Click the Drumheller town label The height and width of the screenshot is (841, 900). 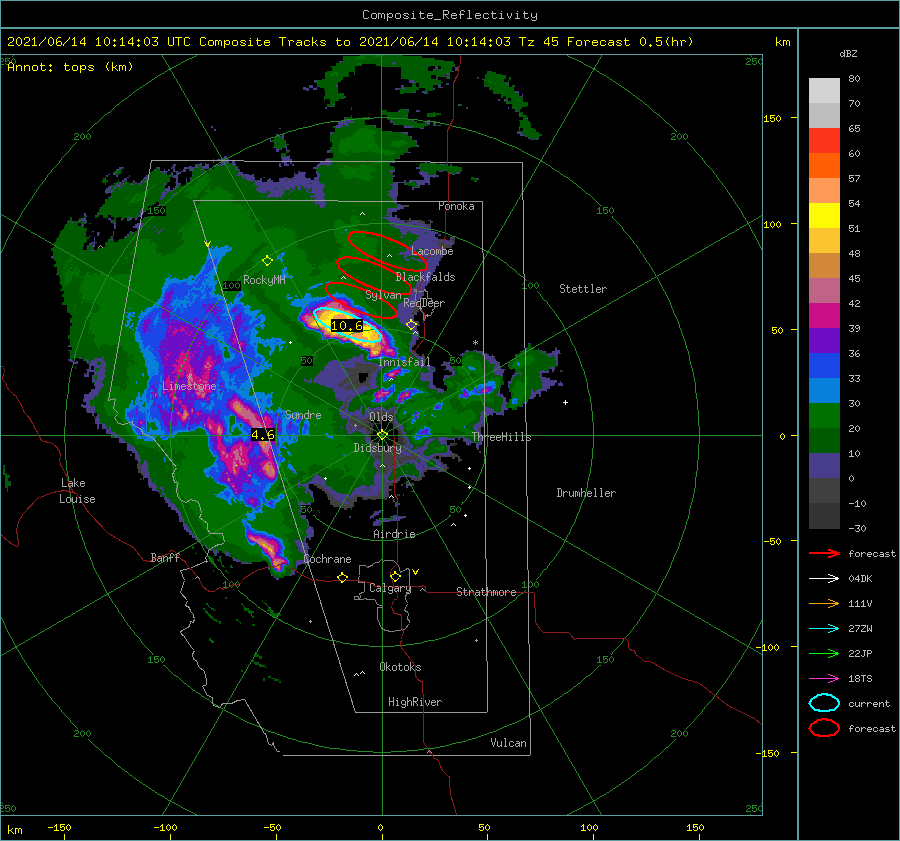click(x=585, y=493)
